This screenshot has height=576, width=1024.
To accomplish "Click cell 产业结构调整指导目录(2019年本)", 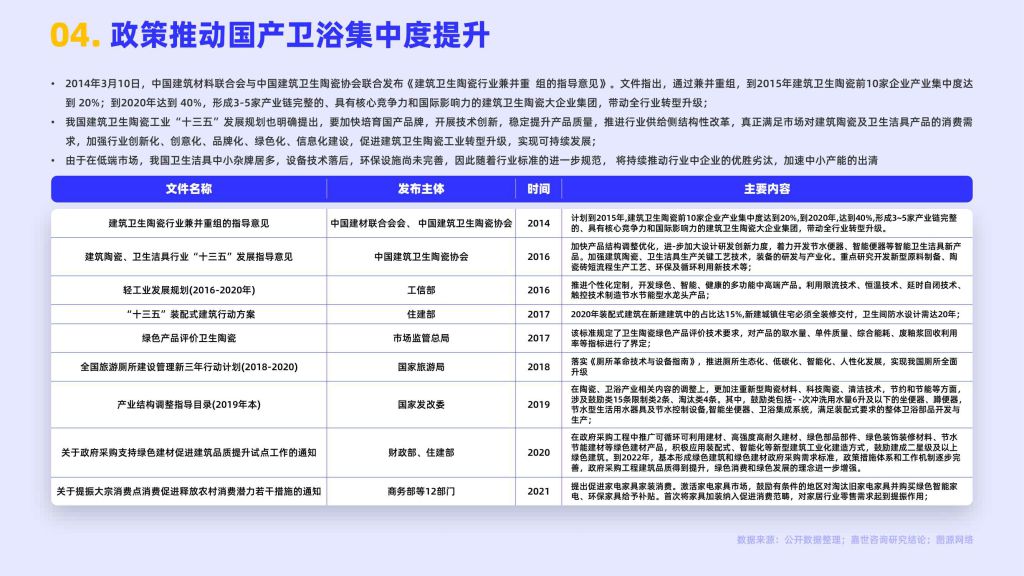I will 189,405.
